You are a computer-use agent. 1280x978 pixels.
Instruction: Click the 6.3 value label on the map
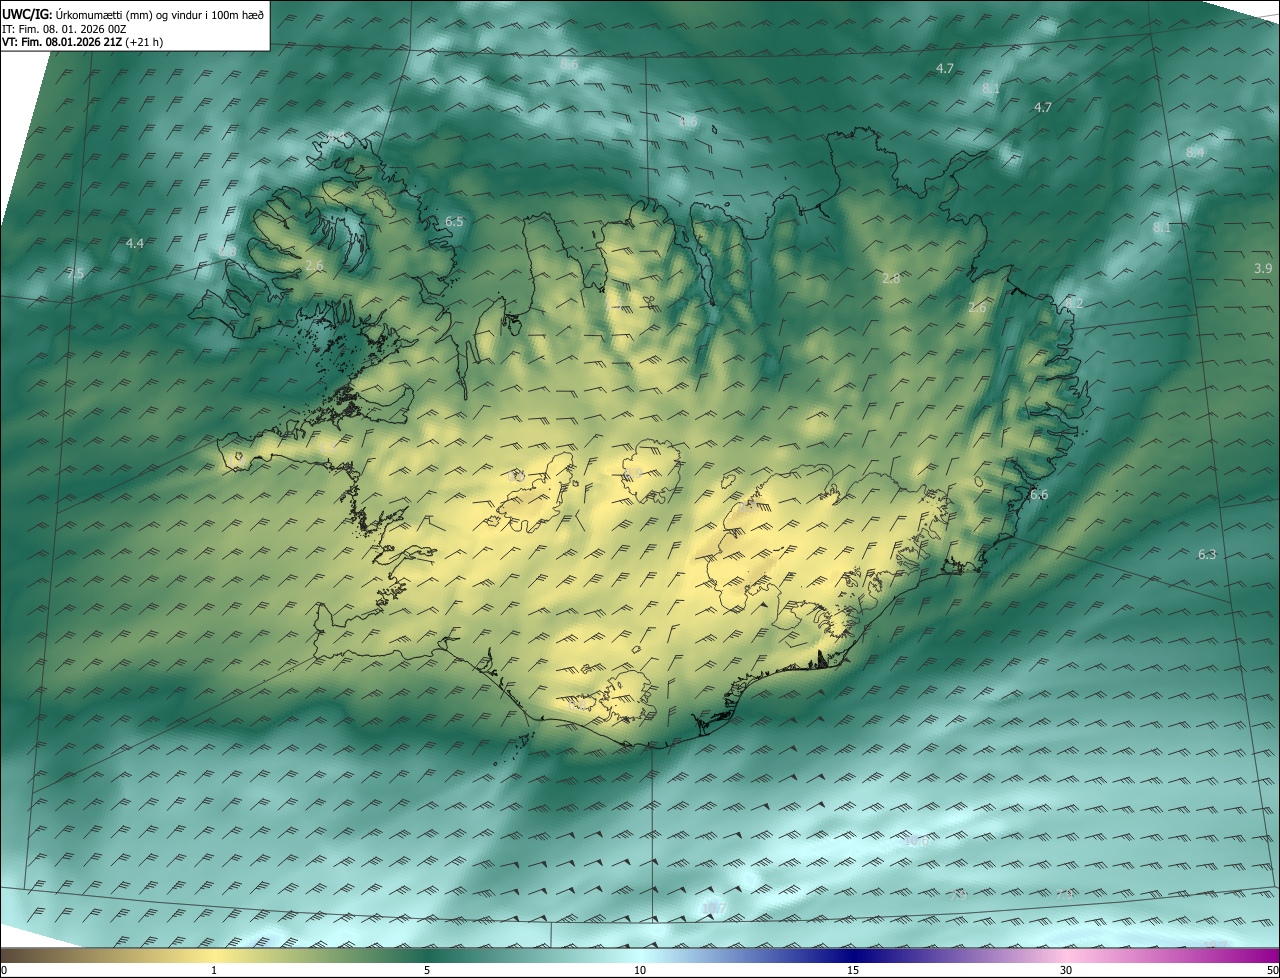[1207, 554]
